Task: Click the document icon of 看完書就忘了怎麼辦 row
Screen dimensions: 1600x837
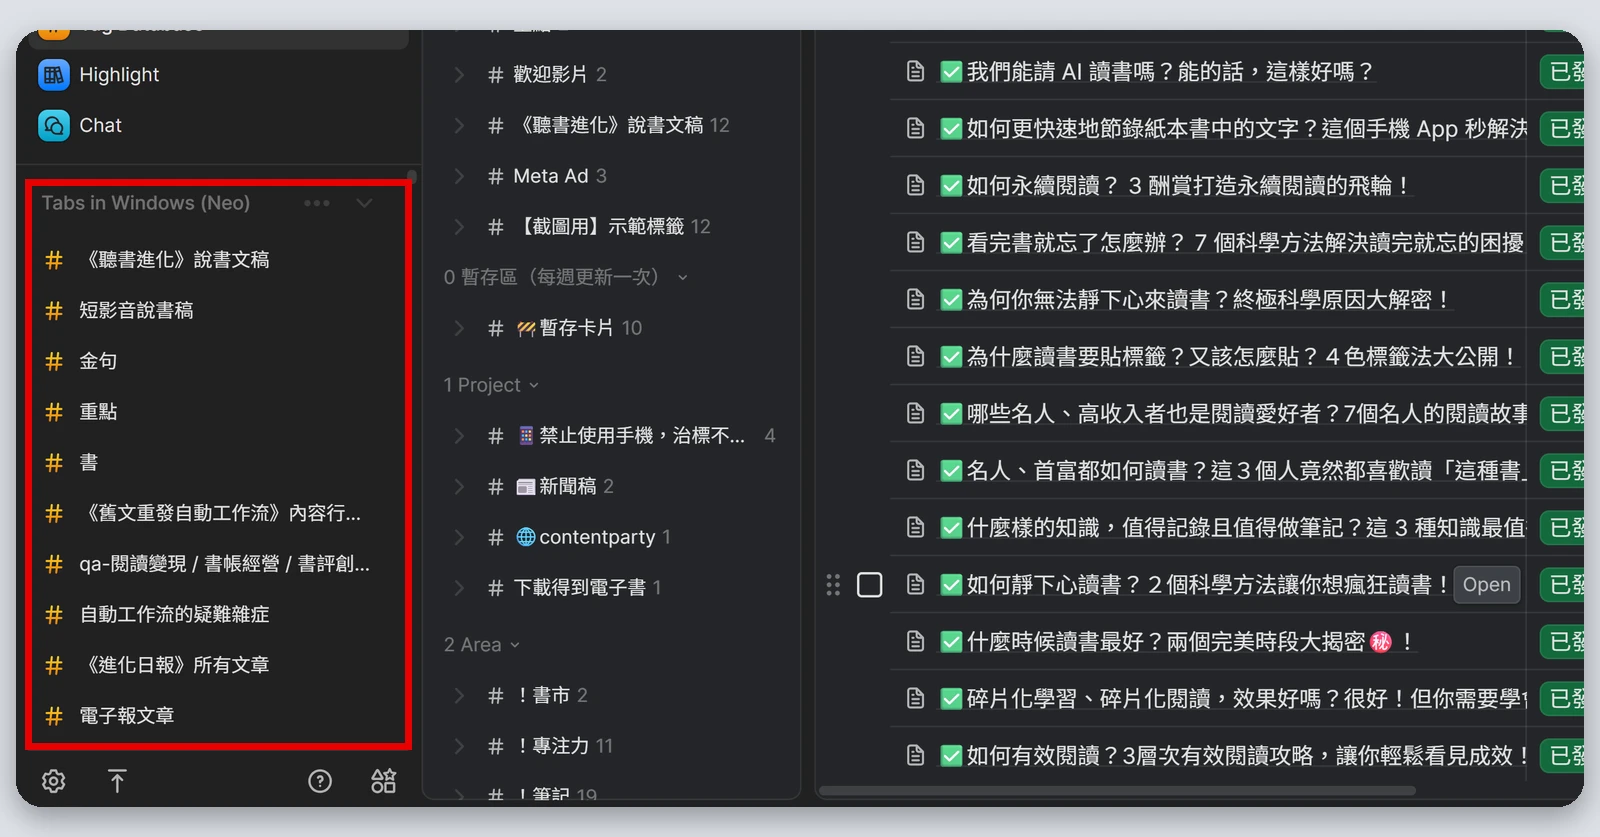Action: [x=915, y=242]
